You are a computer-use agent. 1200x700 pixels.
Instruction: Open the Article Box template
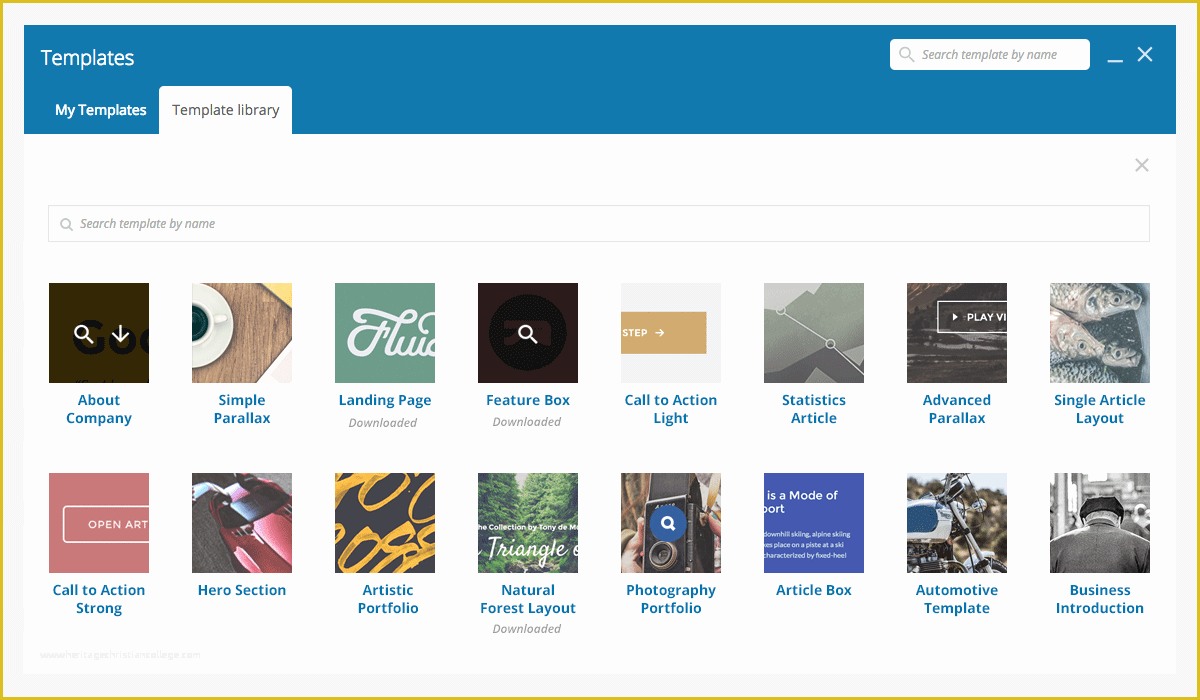click(813, 522)
